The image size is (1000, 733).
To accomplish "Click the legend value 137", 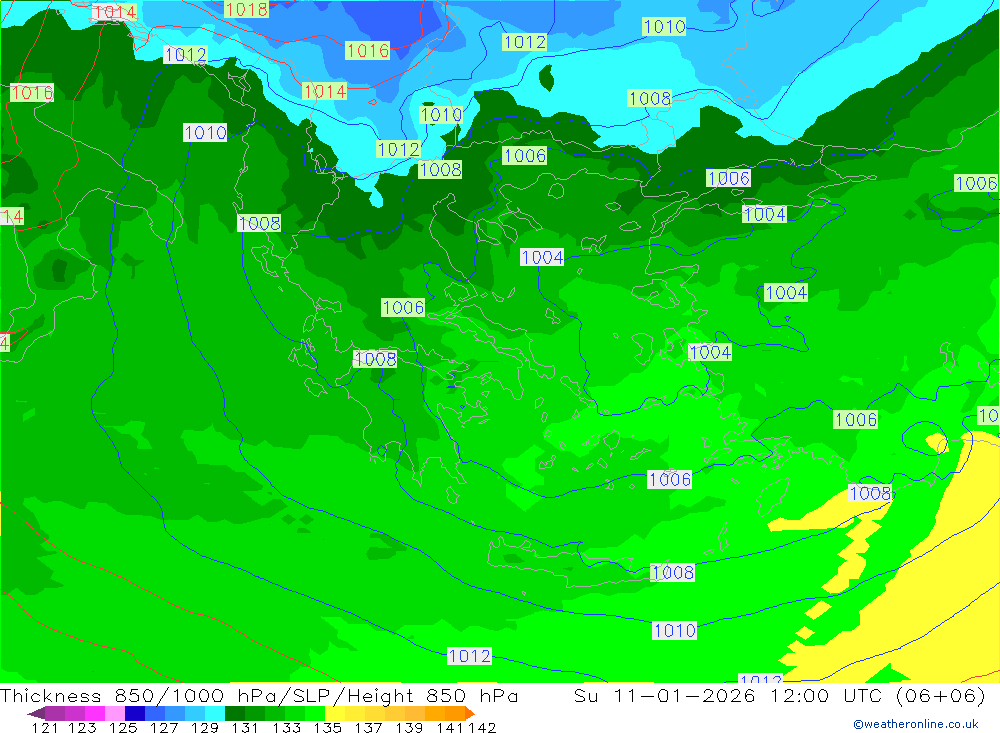I will [x=368, y=727].
